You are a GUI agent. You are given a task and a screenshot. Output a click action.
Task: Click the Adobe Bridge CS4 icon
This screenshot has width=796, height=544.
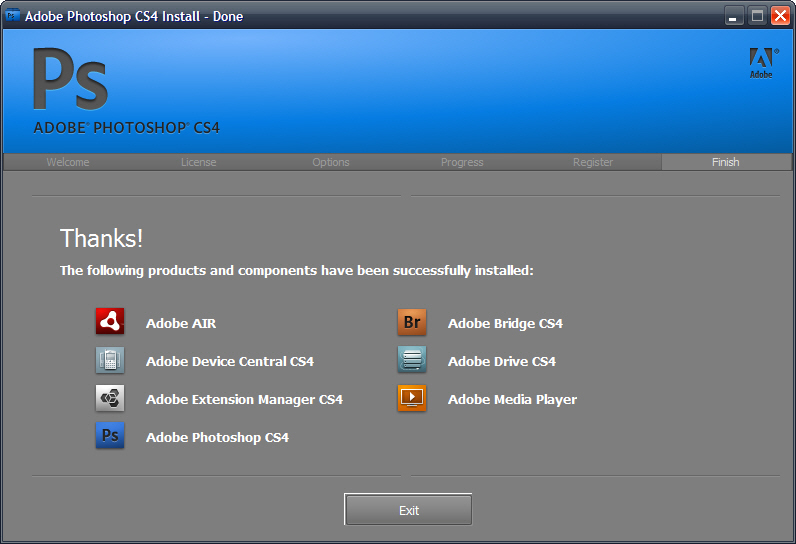pos(412,322)
